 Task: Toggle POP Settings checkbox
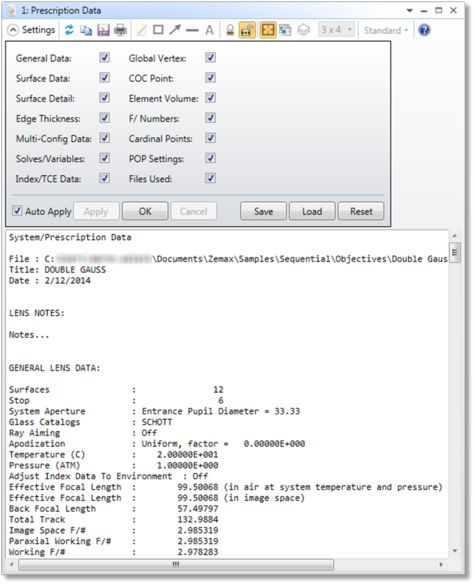[210, 158]
